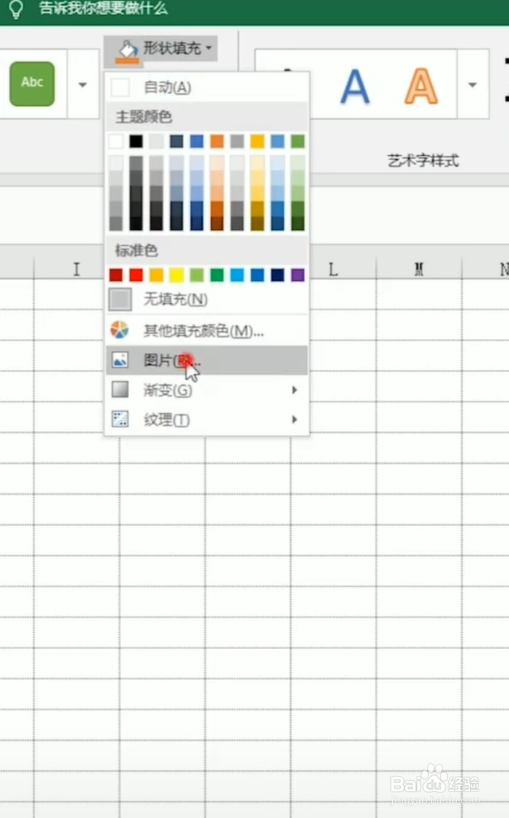The height and width of the screenshot is (818, 509).
Task: Pick the blue theme color swatch
Action: (x=197, y=141)
